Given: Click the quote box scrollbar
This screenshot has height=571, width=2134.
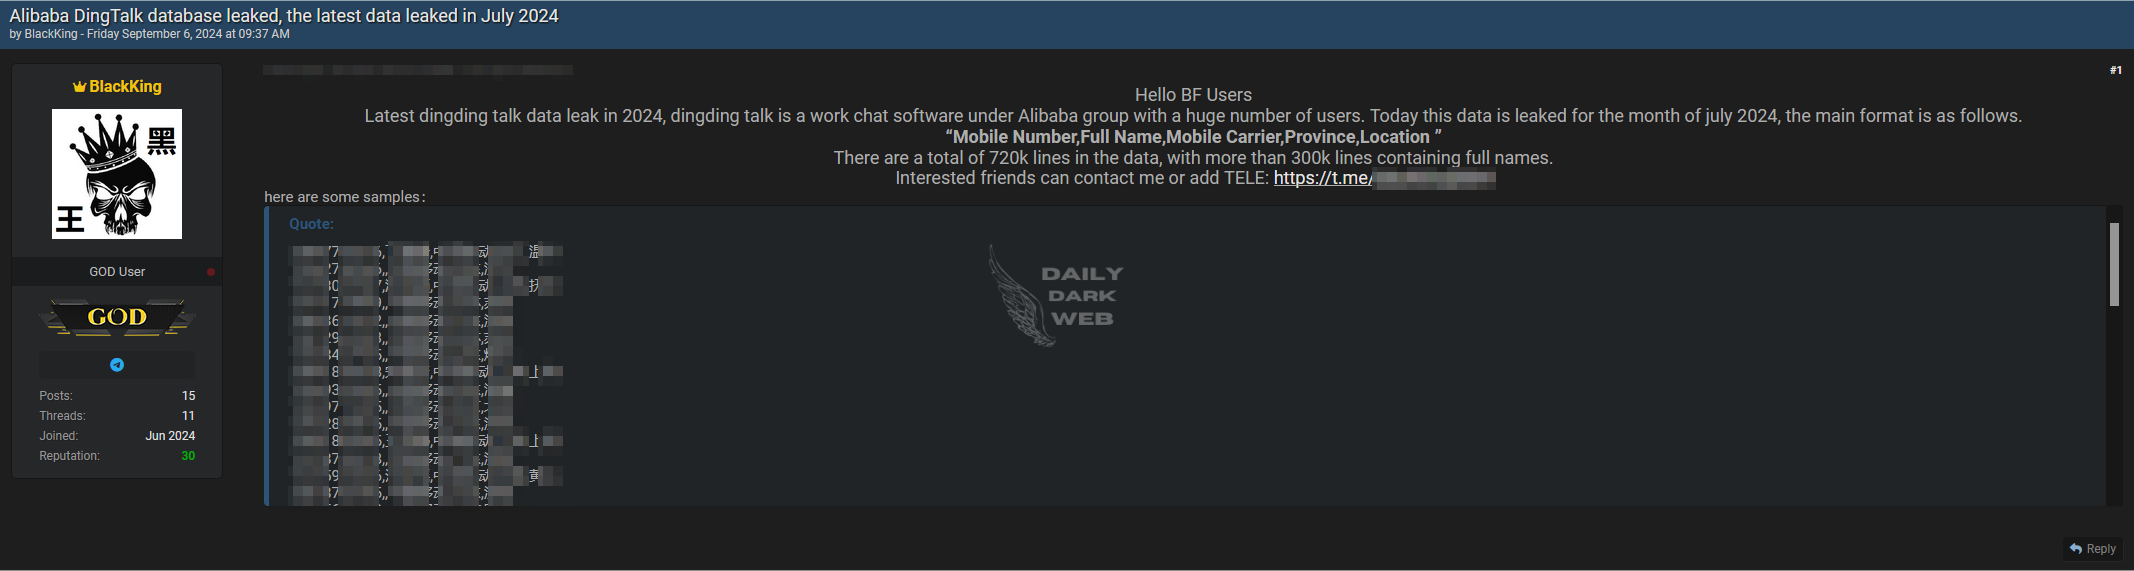Looking at the screenshot, I should click(x=2114, y=264).
